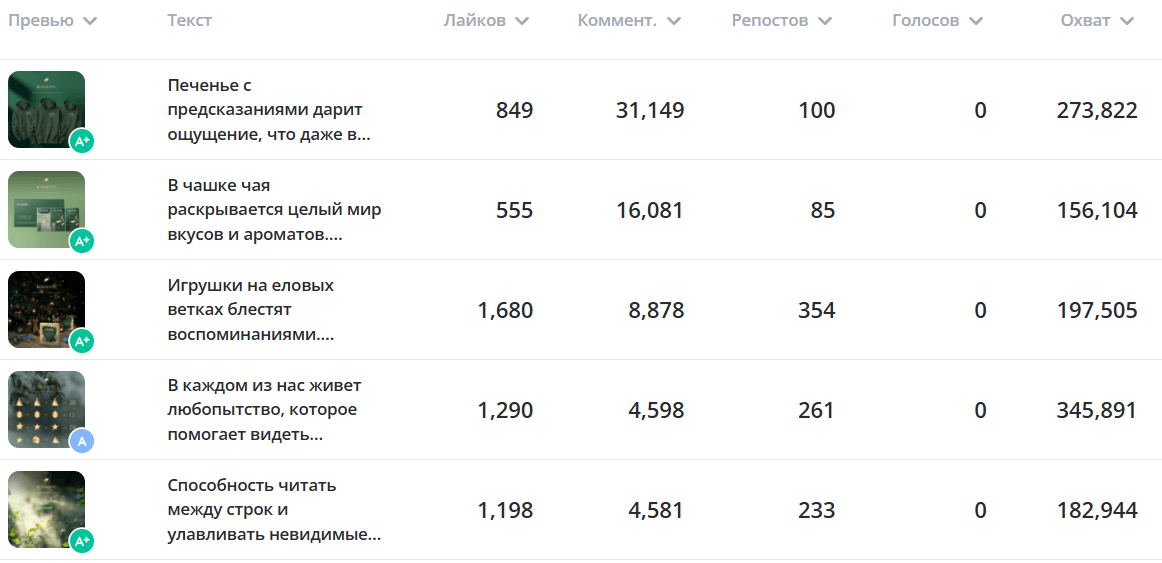The width and height of the screenshot is (1162, 563).
Task: Open the post text "В чашке чая раскрывается"
Action: click(x=274, y=210)
